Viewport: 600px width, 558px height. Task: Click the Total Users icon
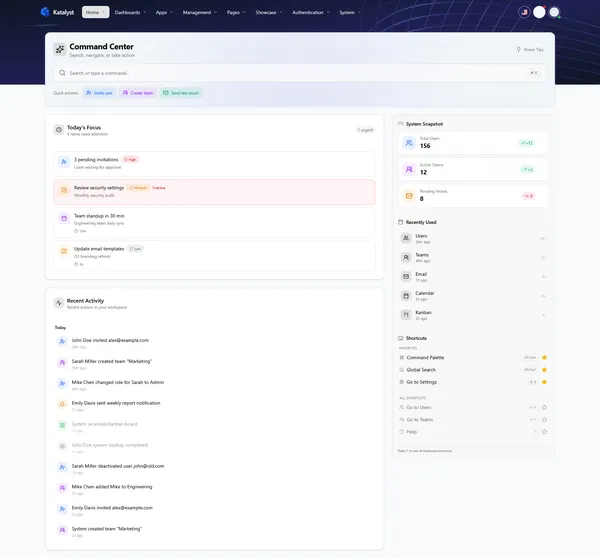[x=409, y=143]
